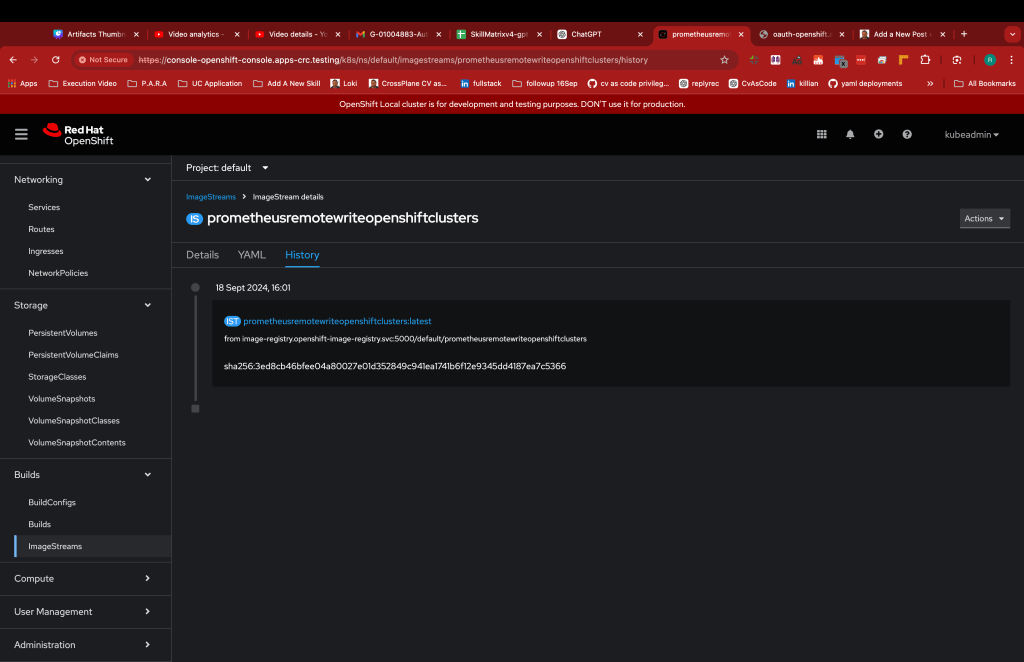Click the Not Secure site info badge
The height and width of the screenshot is (662, 1024).
pyautogui.click(x=103, y=59)
